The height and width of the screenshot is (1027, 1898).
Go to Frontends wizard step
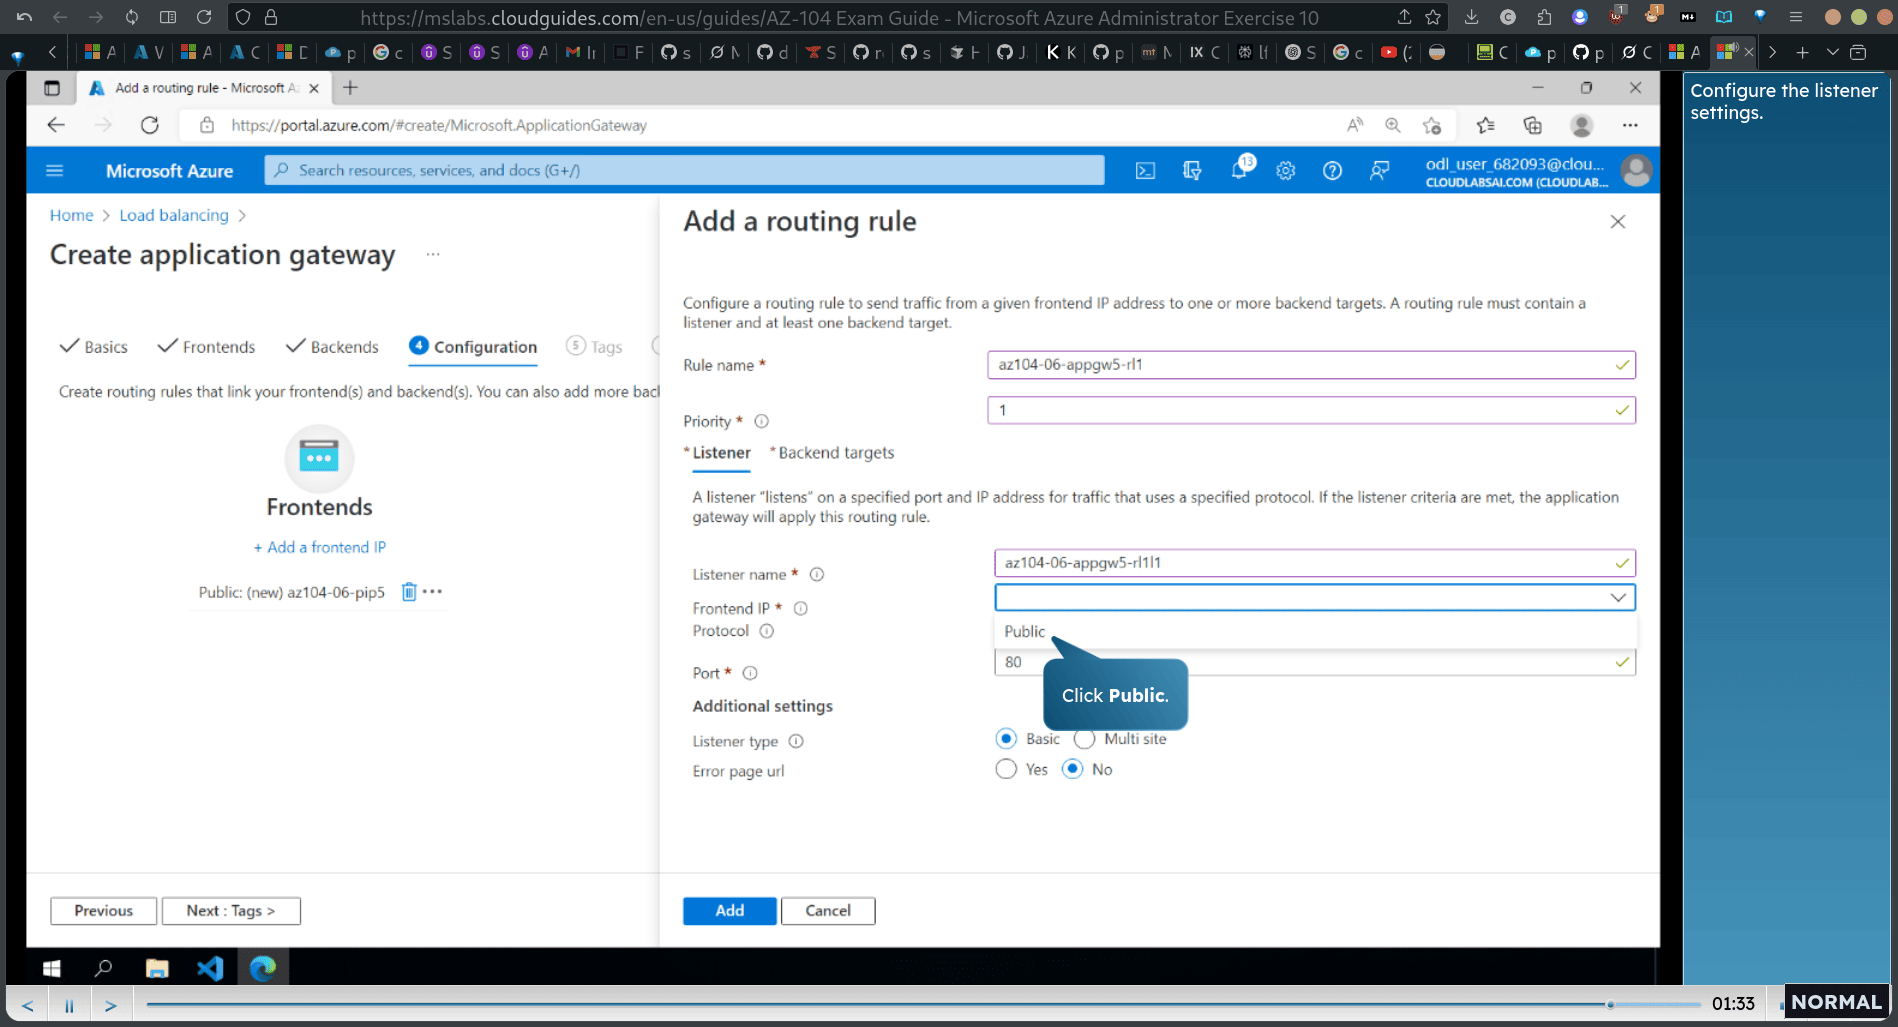coord(207,347)
